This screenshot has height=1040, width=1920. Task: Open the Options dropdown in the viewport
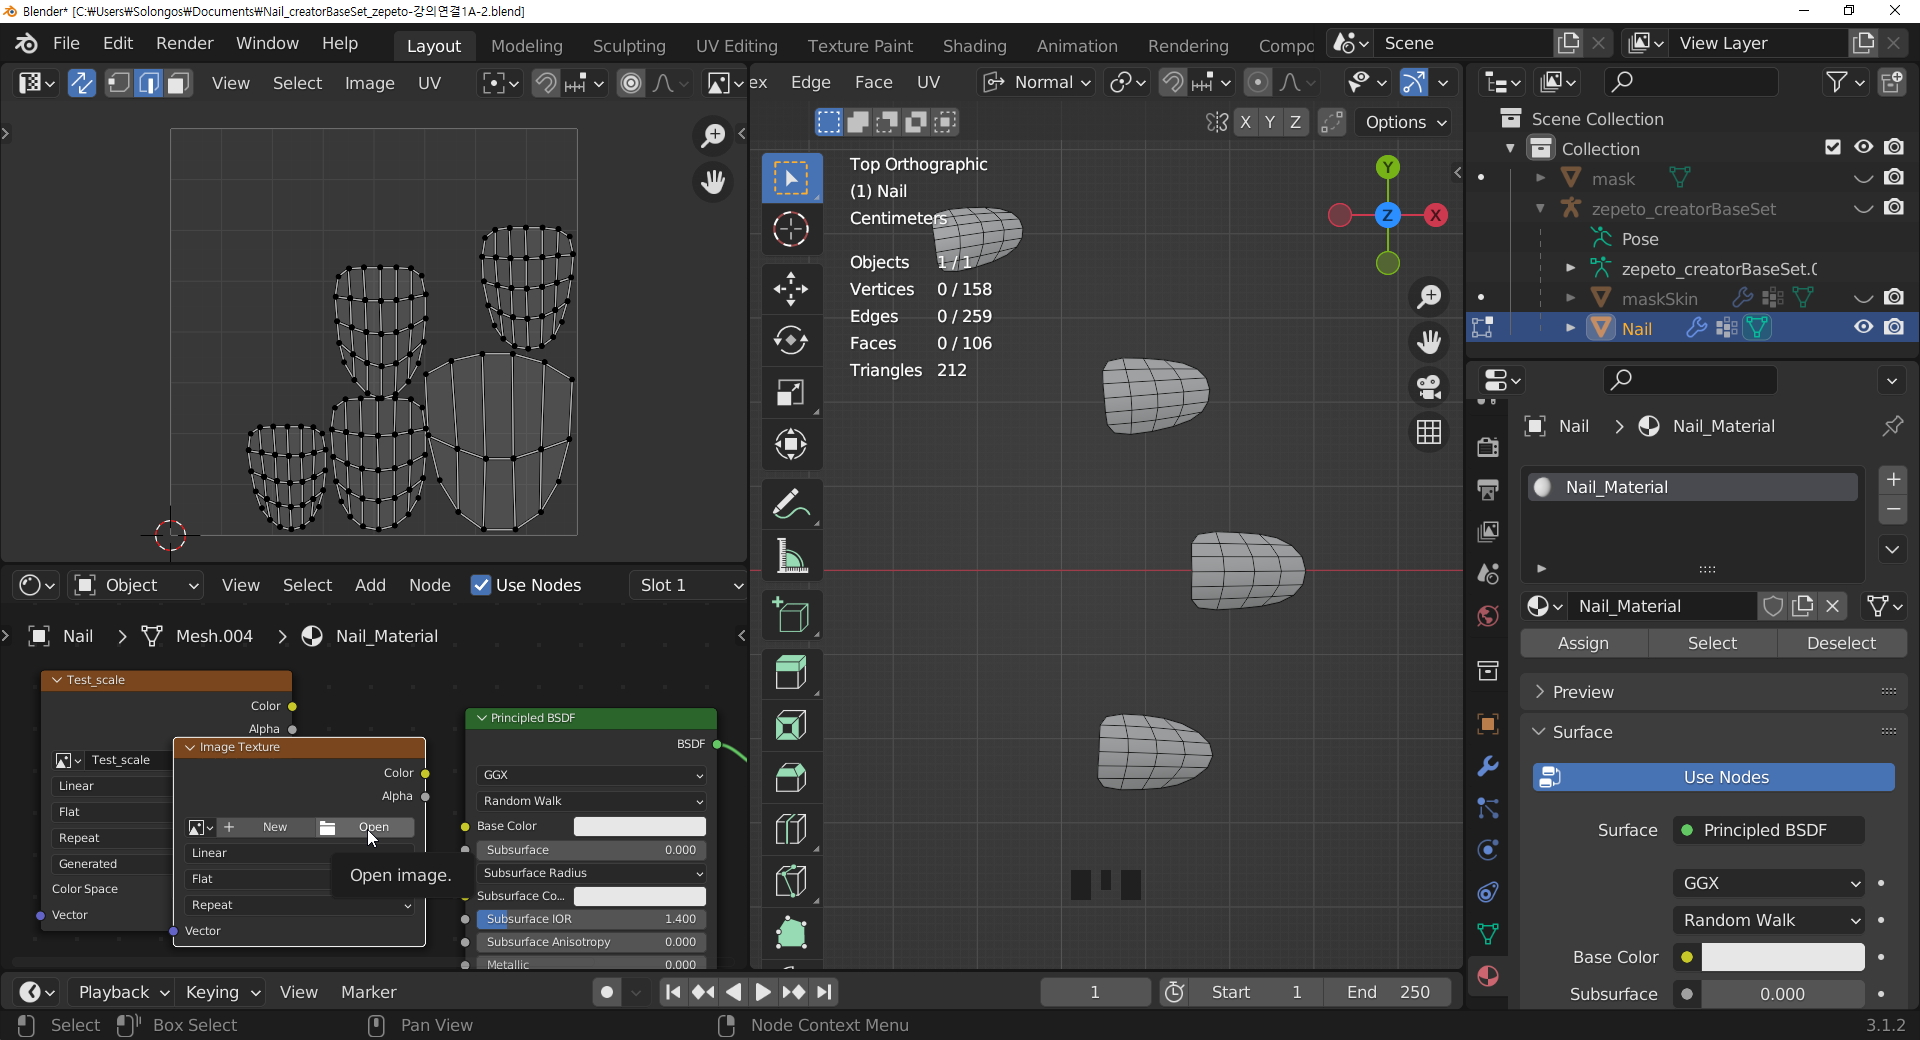pos(1405,122)
